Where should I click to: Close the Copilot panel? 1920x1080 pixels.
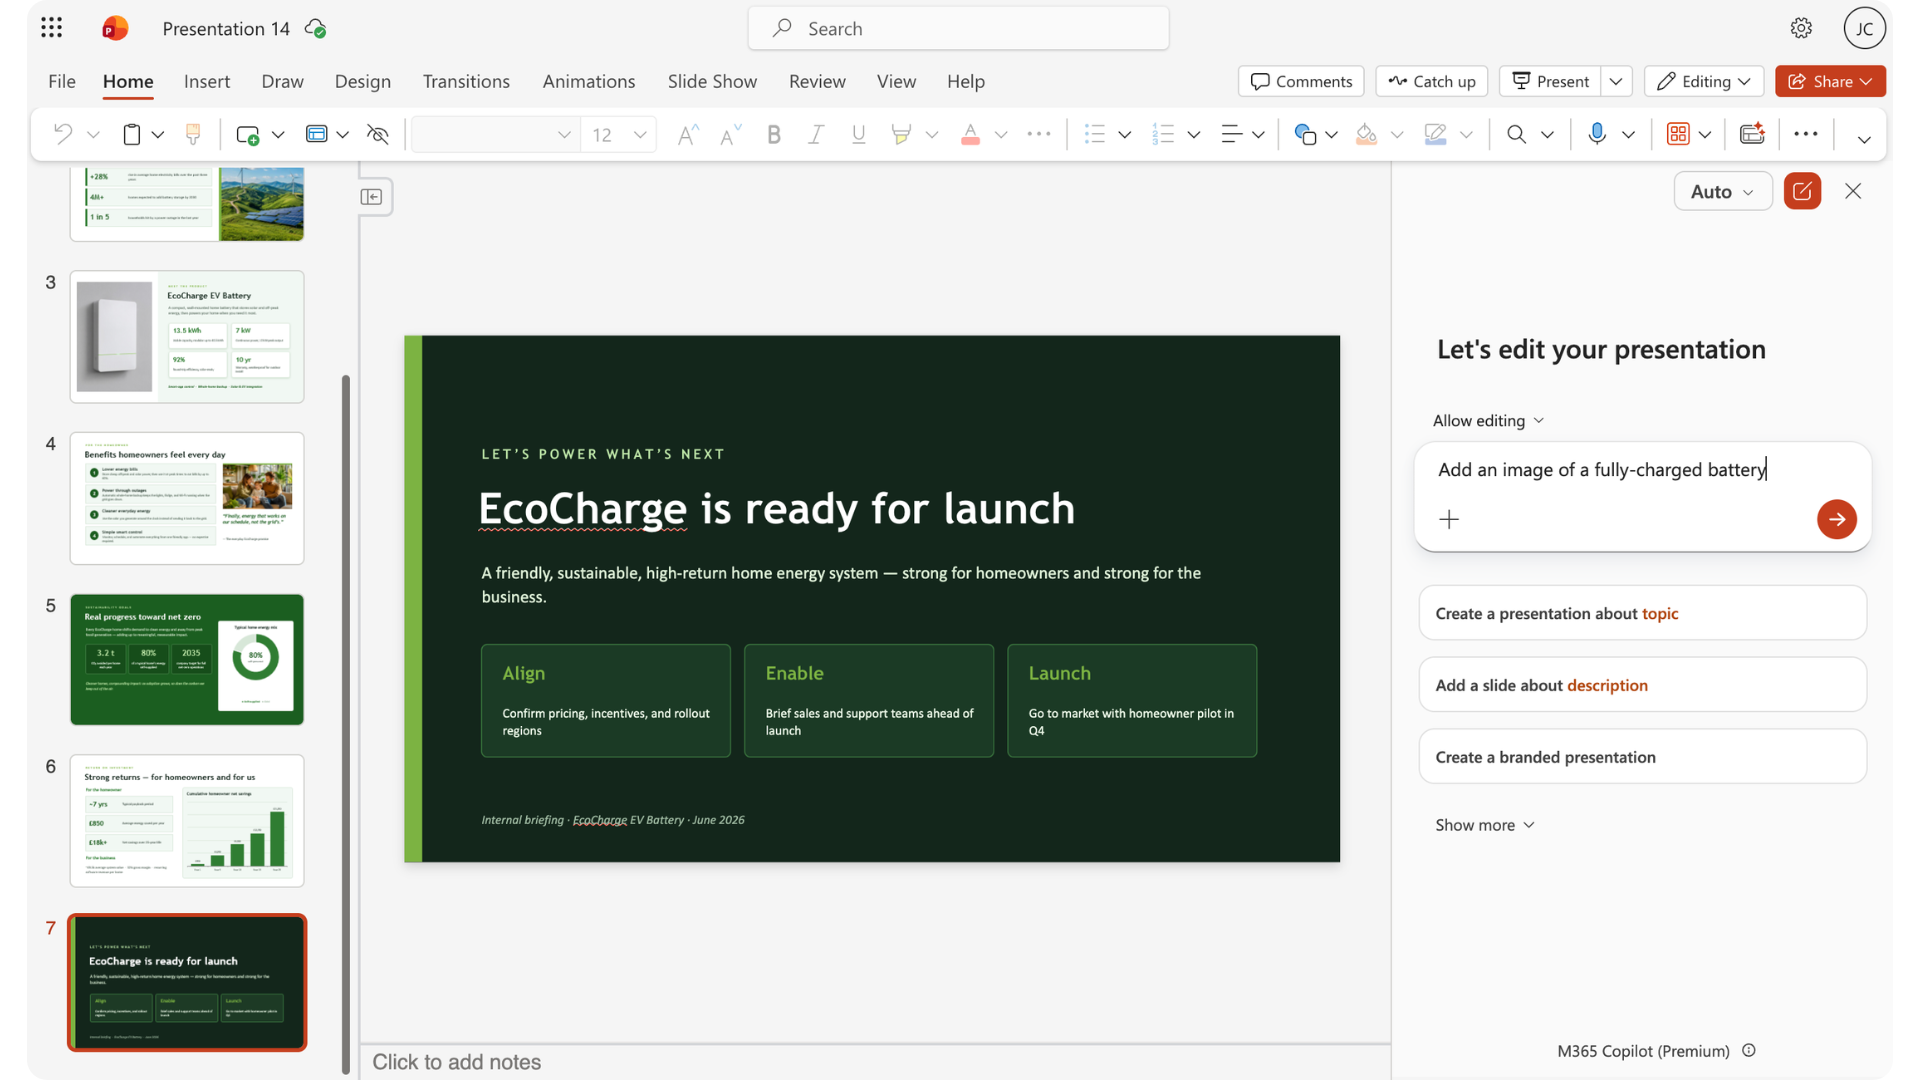[1853, 191]
